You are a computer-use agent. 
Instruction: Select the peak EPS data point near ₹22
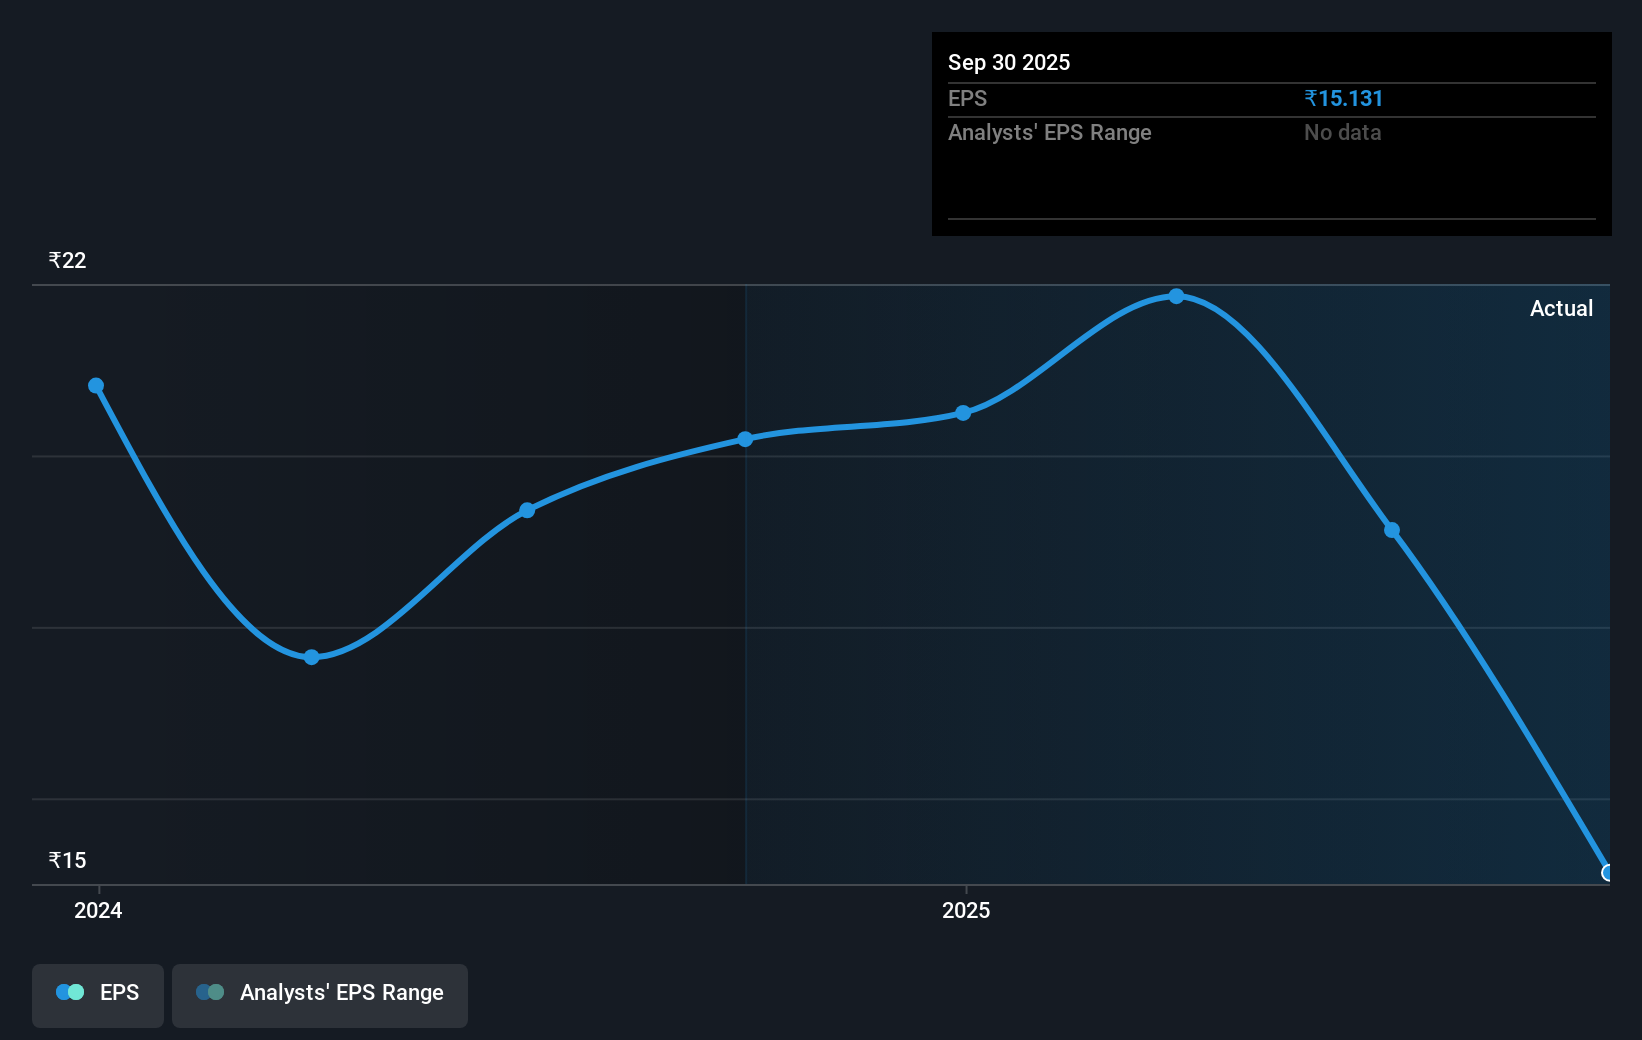pos(1177,296)
